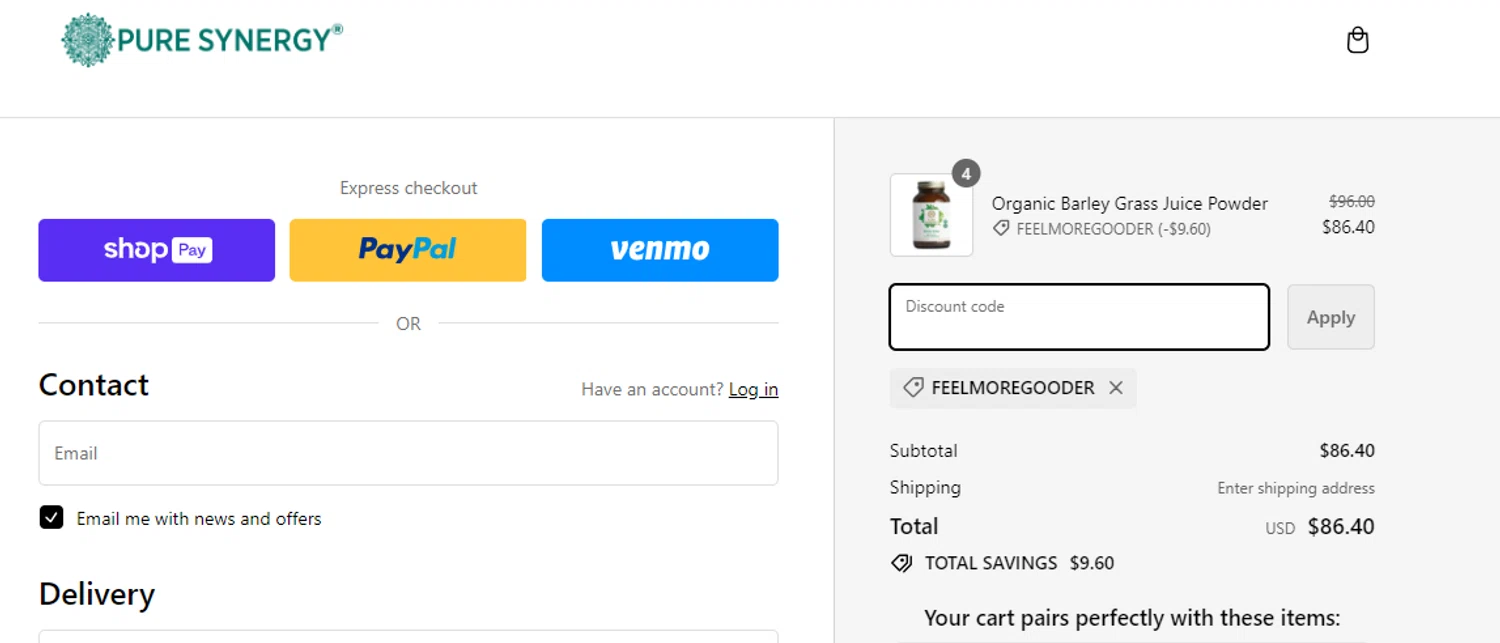Click the Total Savings tag icon

pyautogui.click(x=902, y=563)
